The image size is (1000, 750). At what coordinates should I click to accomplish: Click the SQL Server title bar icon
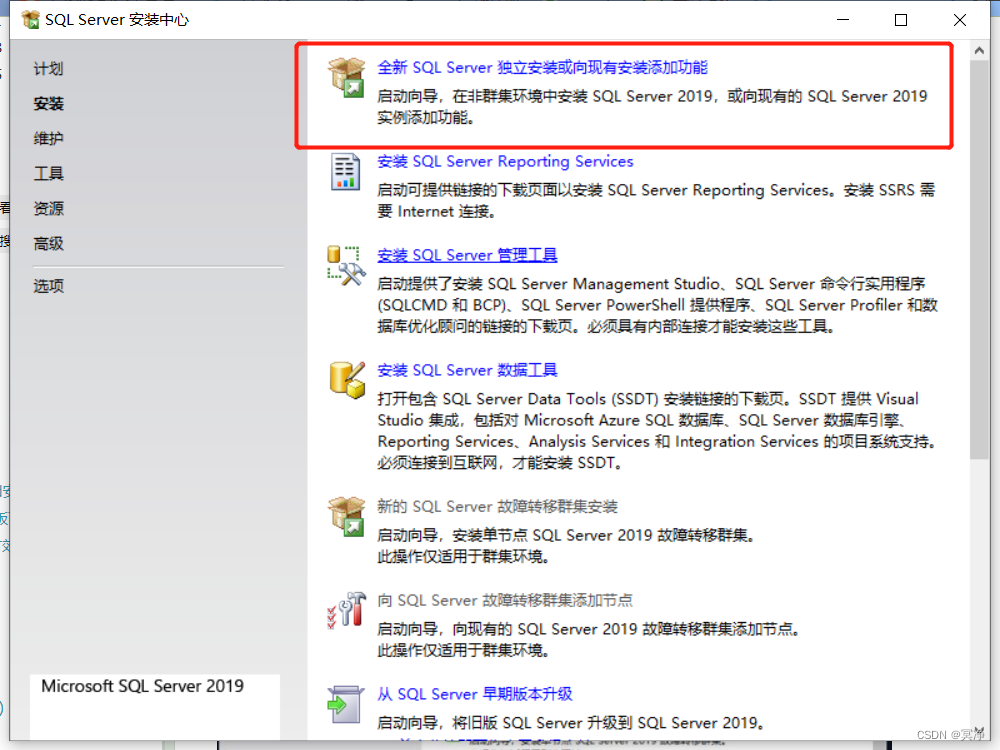pos(30,20)
